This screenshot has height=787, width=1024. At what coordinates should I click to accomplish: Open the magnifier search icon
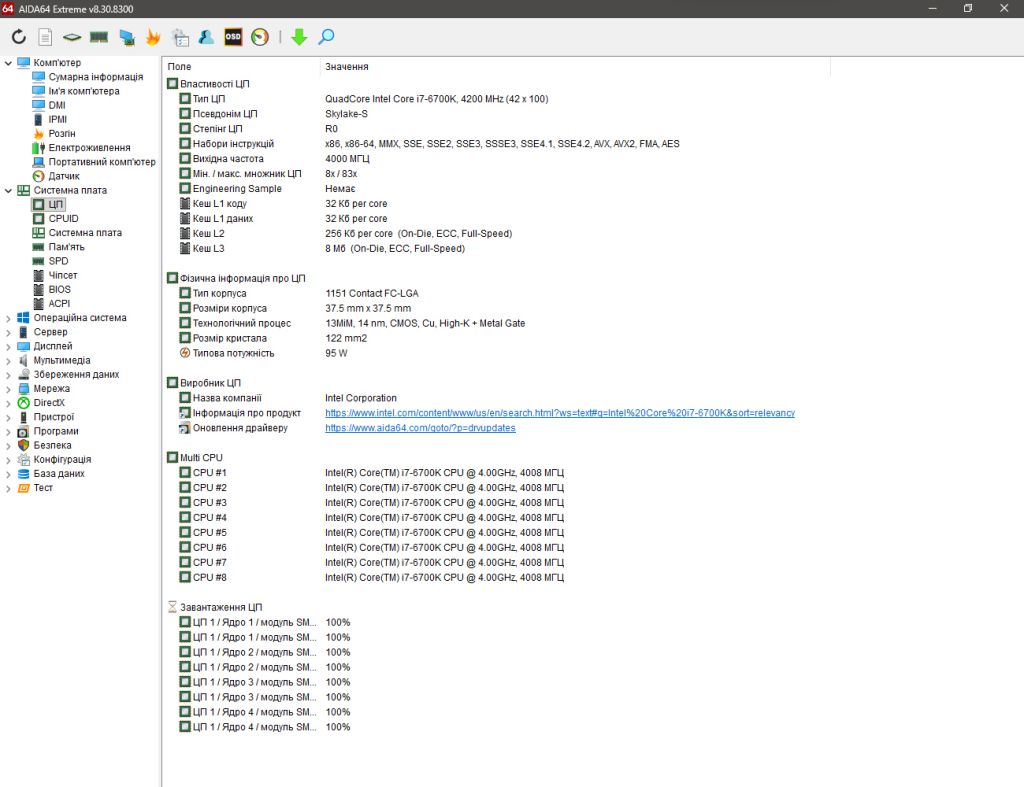point(326,37)
